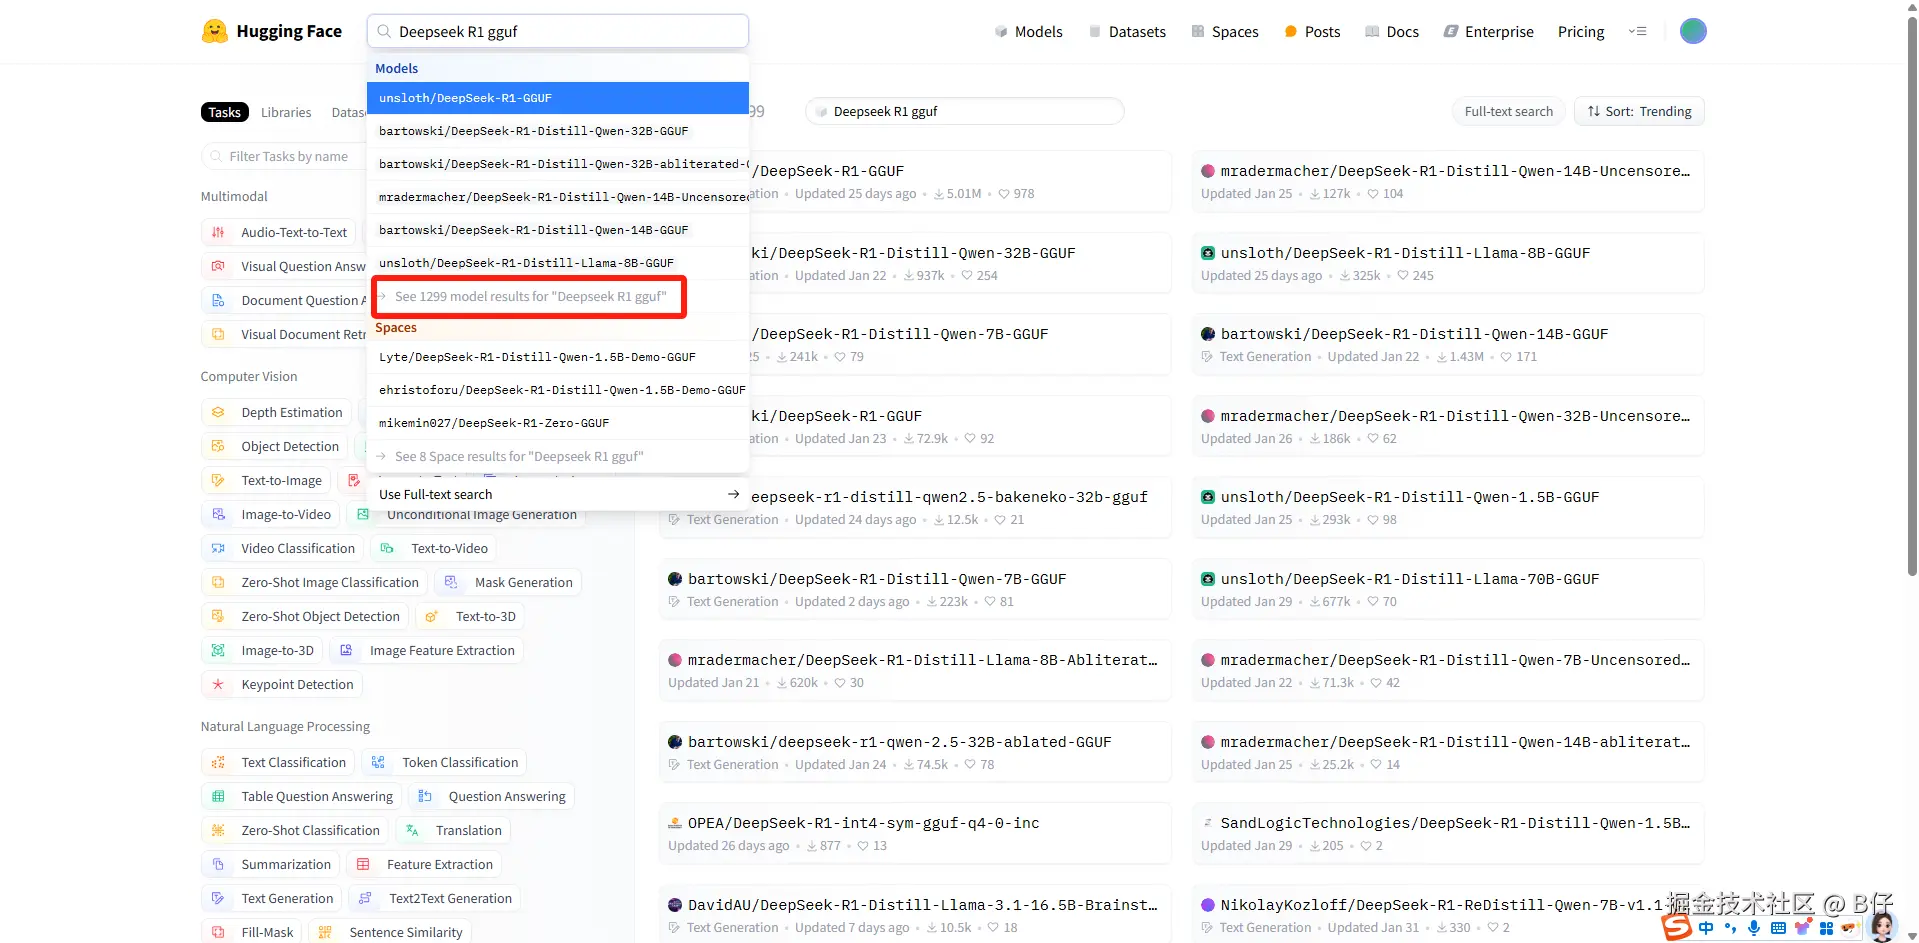Select the Text2Text Generation task filter
This screenshot has width=1919, height=943.
click(435, 898)
